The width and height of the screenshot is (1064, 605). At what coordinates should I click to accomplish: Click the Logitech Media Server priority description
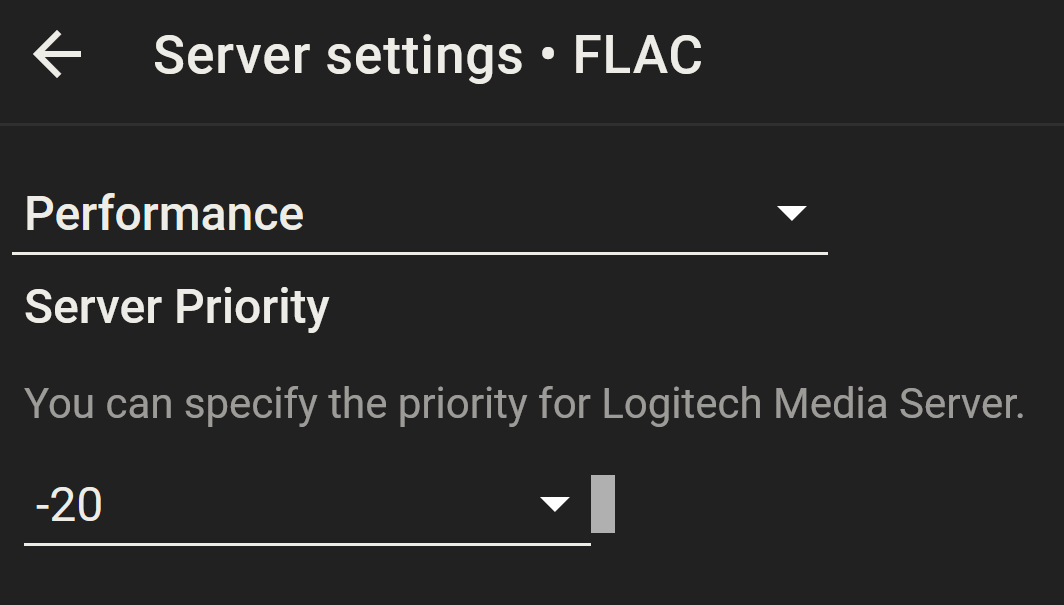click(524, 404)
